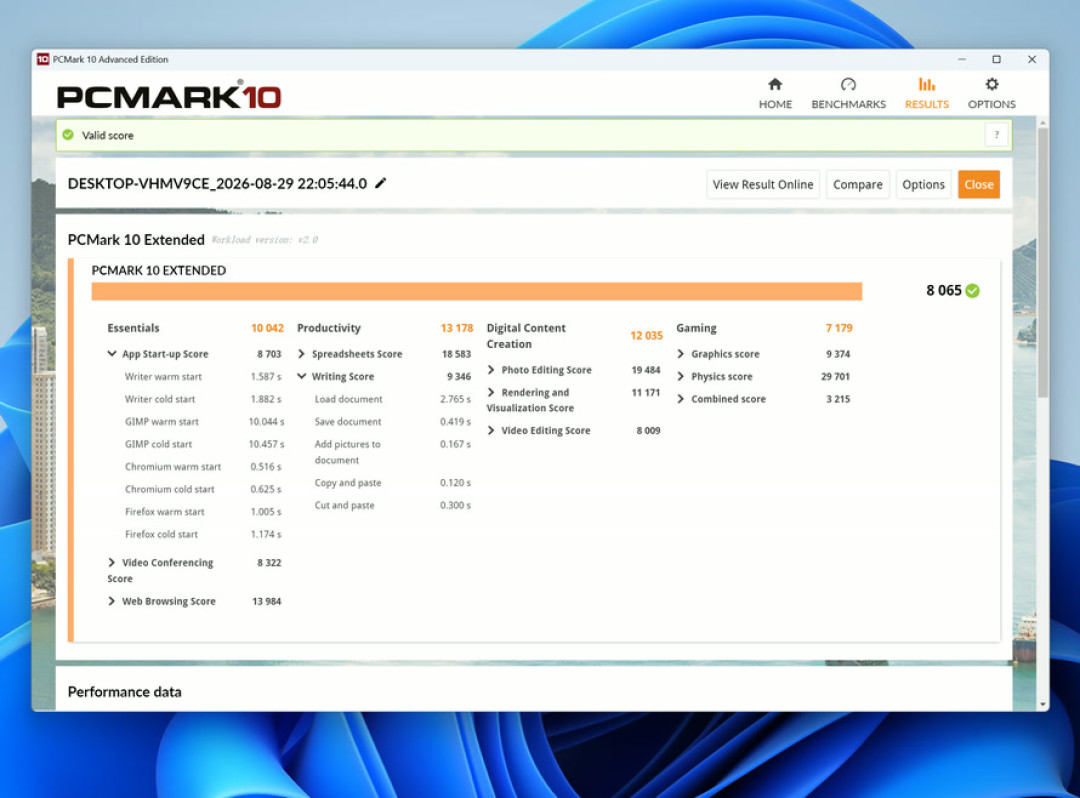Click pencil icon to rename result
Image resolution: width=1080 pixels, height=798 pixels.
[380, 183]
